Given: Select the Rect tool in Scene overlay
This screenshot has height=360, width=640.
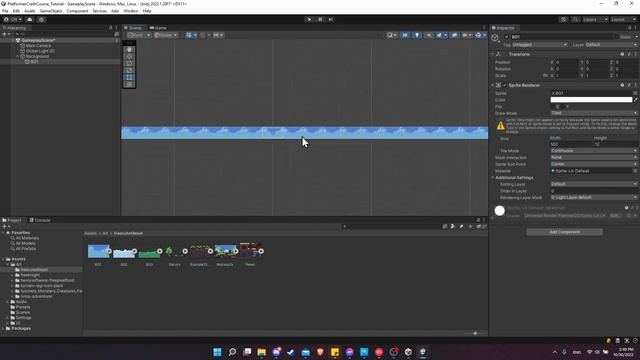Looking at the screenshot, I should pos(129,77).
